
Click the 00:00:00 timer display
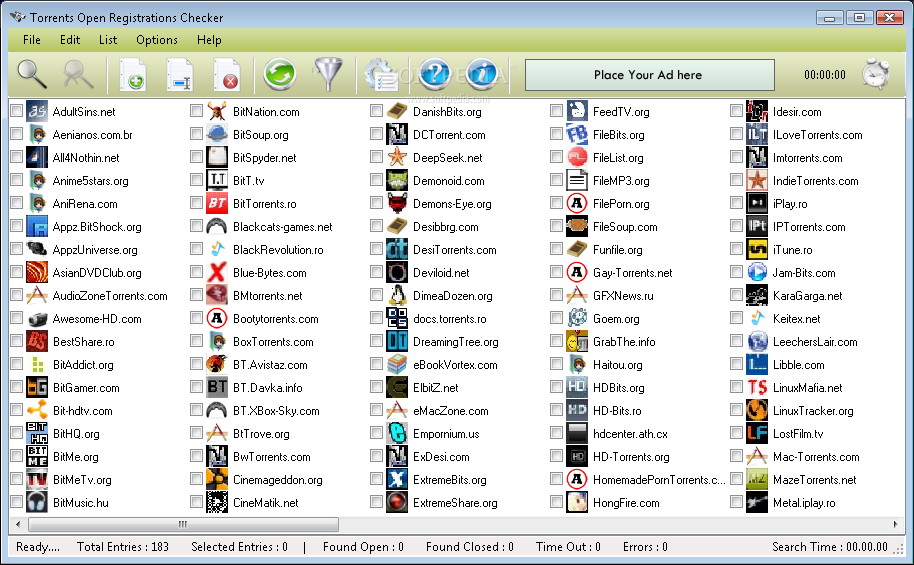coord(825,75)
